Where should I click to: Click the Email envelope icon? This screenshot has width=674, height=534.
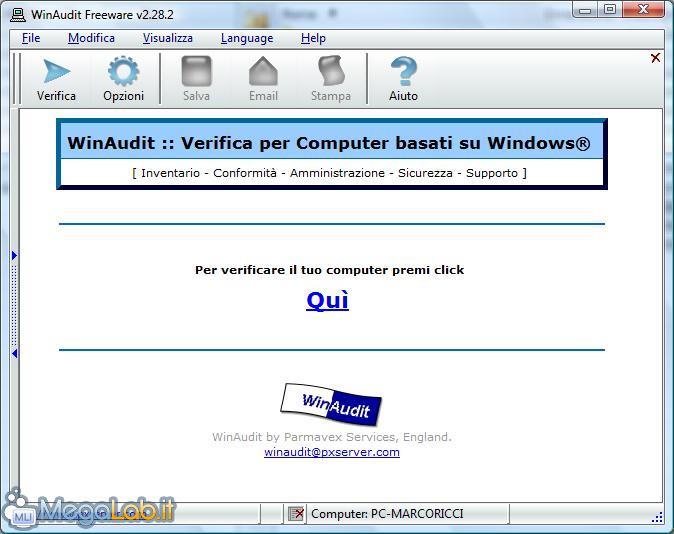coord(263,79)
